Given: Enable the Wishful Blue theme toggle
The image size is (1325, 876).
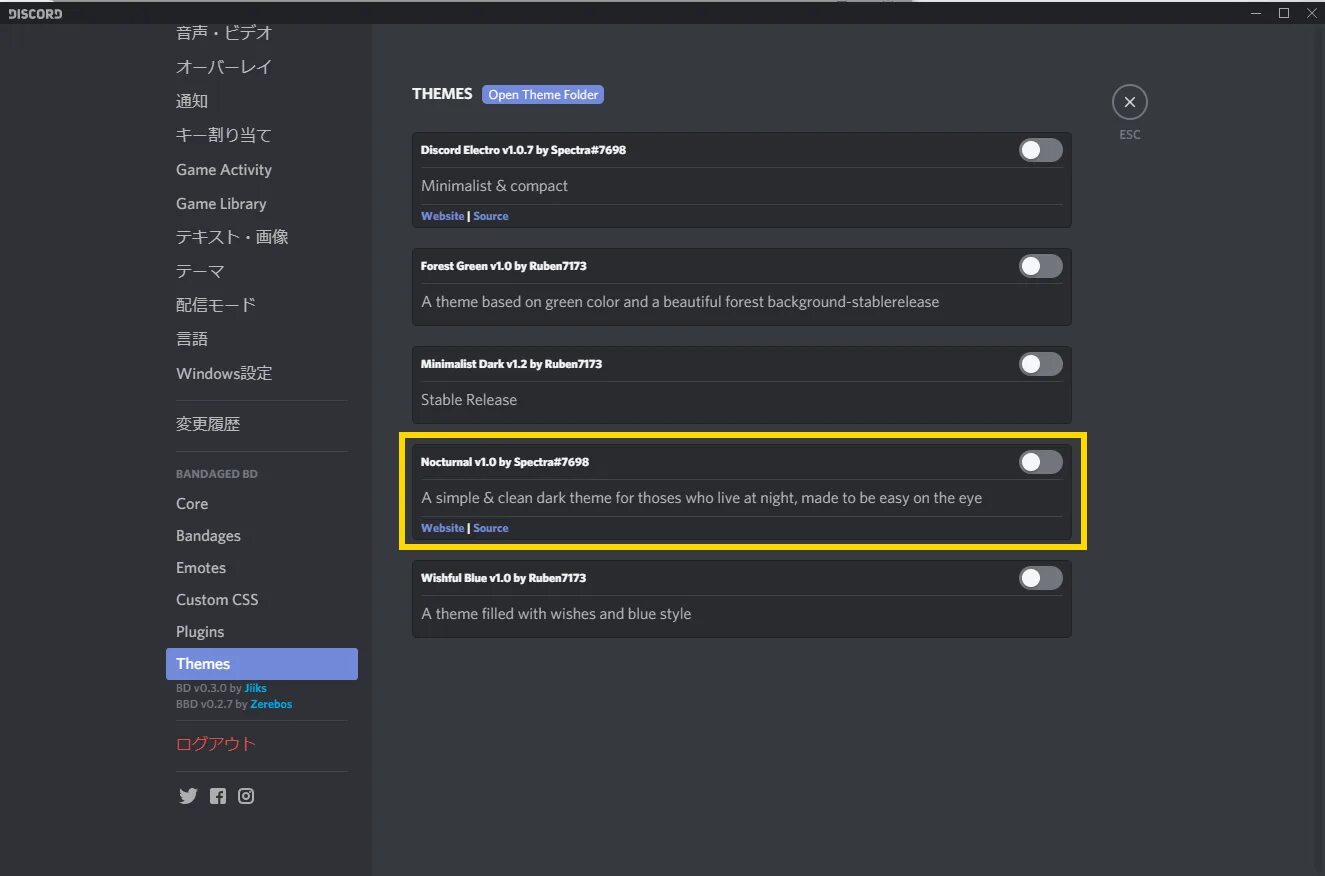Looking at the screenshot, I should 1041,578.
